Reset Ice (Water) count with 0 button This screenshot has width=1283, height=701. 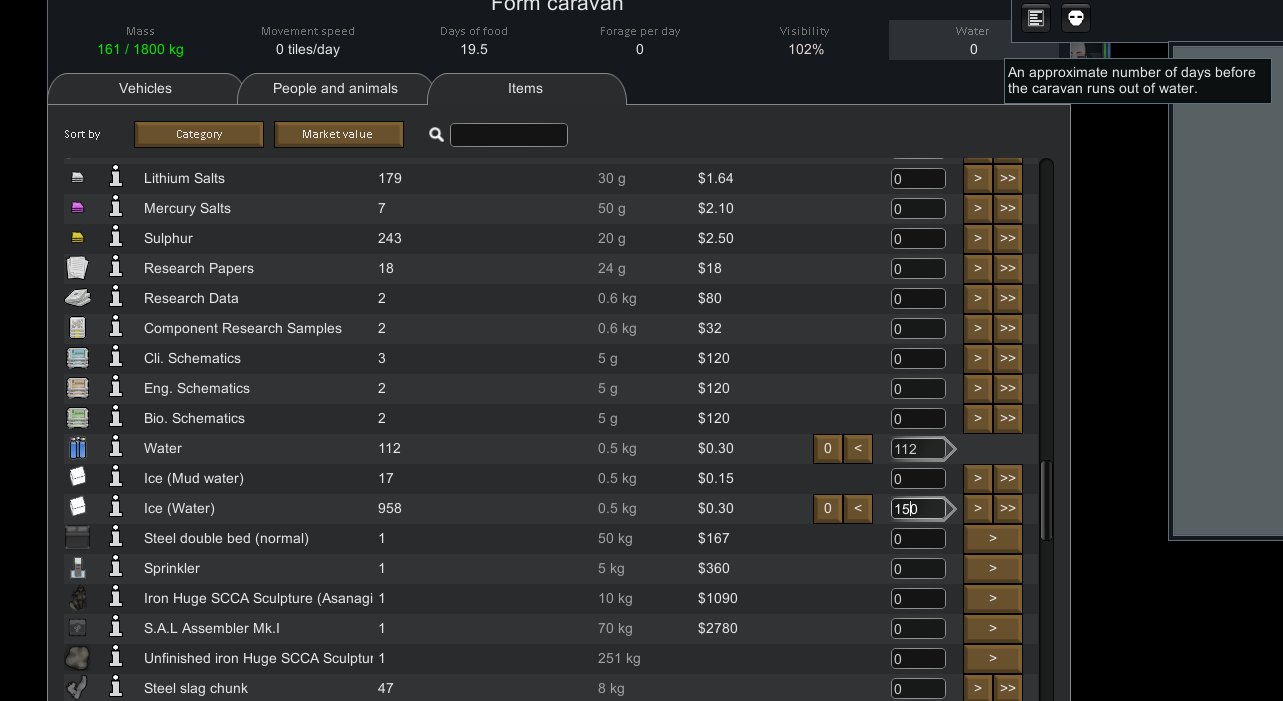(x=827, y=508)
